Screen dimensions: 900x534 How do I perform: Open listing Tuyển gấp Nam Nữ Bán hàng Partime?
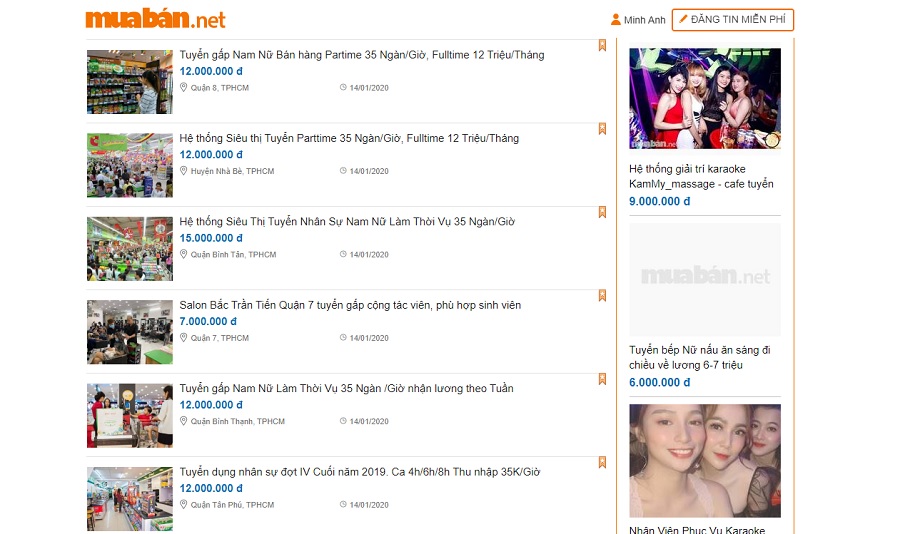362,55
